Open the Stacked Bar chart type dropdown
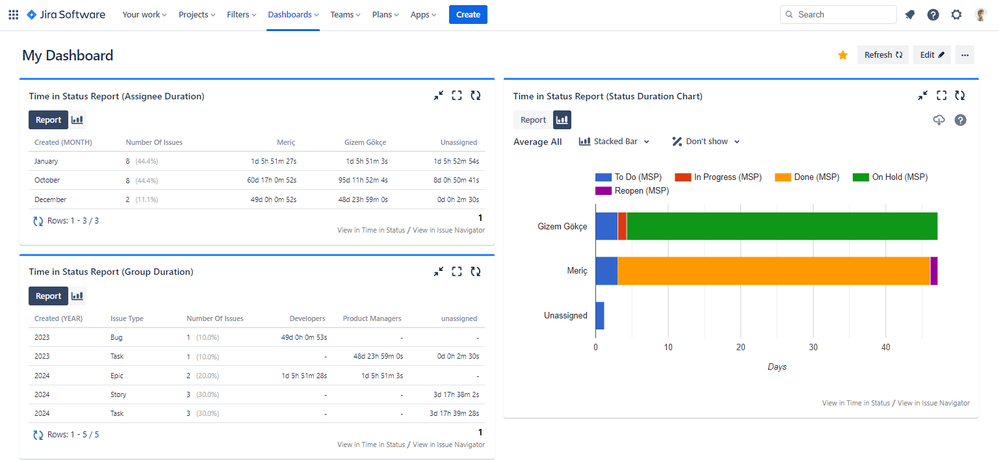The height and width of the screenshot is (460, 999). tap(614, 142)
